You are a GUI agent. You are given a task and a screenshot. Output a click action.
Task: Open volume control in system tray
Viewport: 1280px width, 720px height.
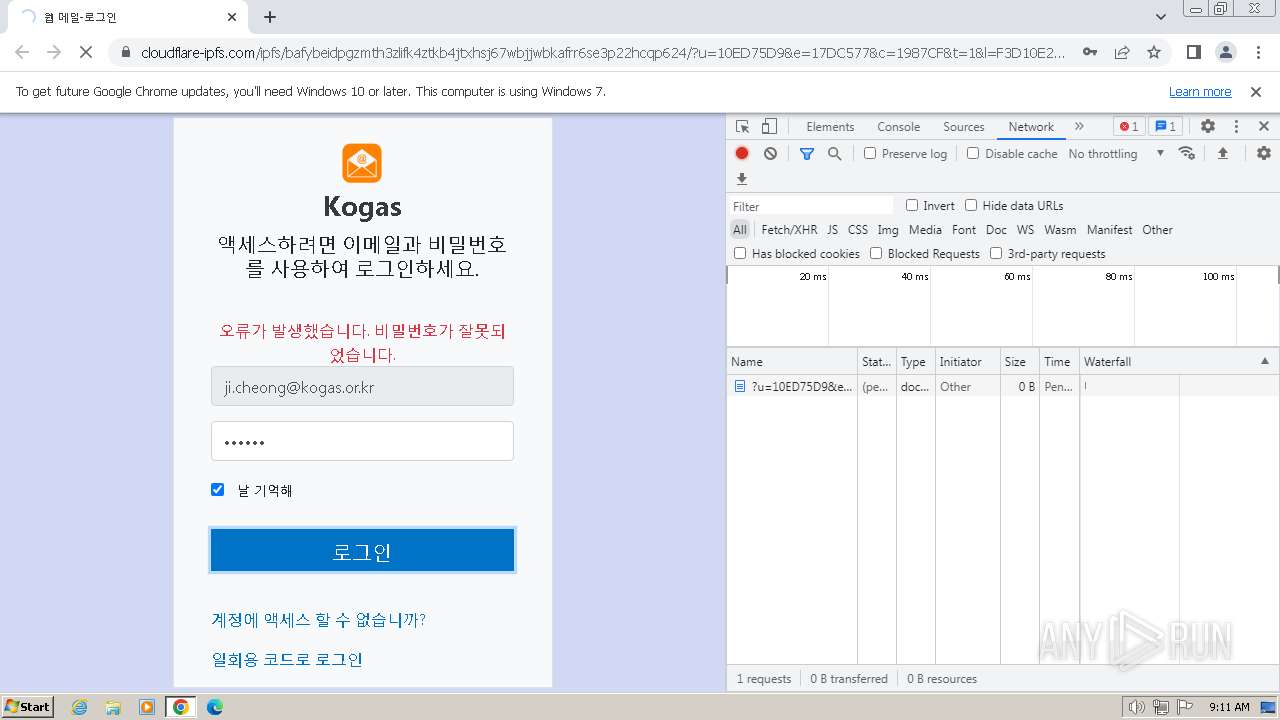pos(1137,707)
